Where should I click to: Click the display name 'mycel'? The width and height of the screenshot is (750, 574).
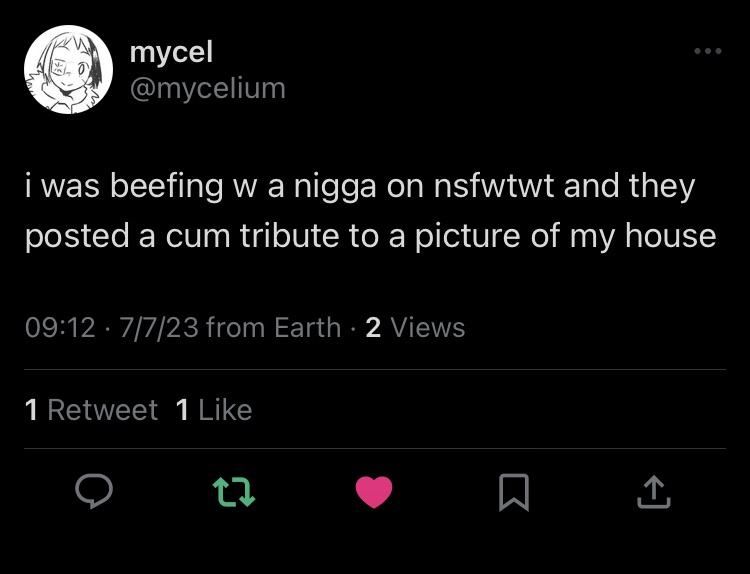(171, 52)
